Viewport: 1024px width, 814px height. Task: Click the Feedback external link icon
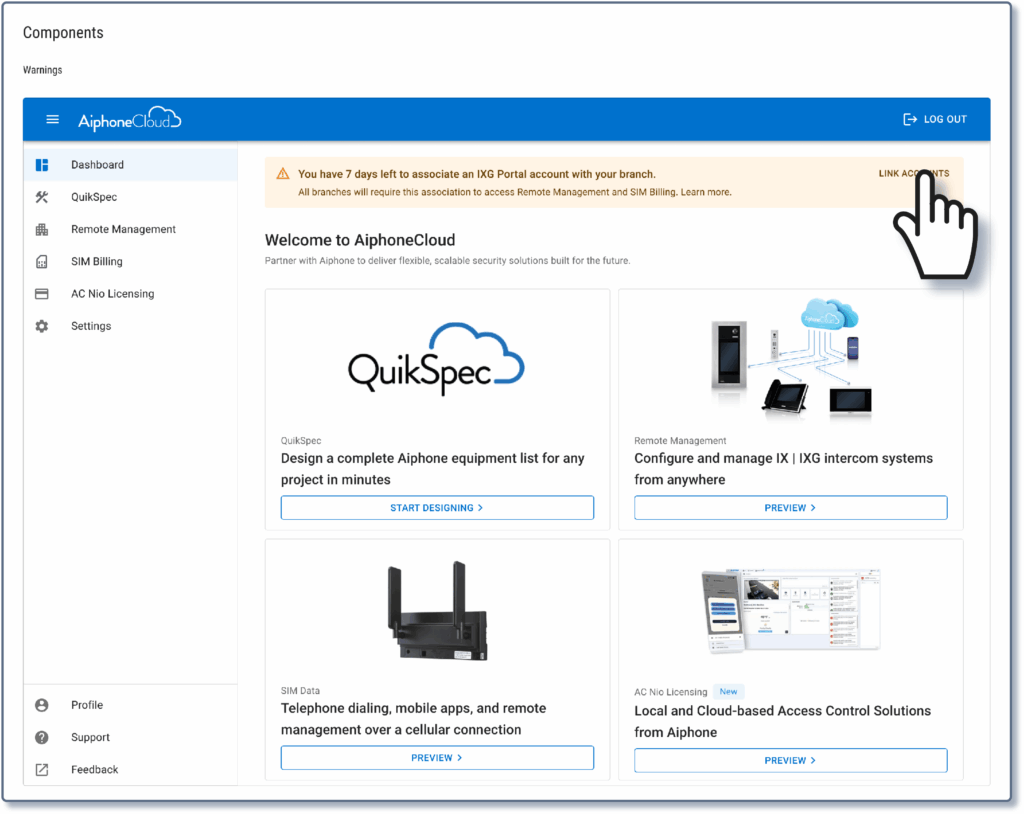[42, 770]
